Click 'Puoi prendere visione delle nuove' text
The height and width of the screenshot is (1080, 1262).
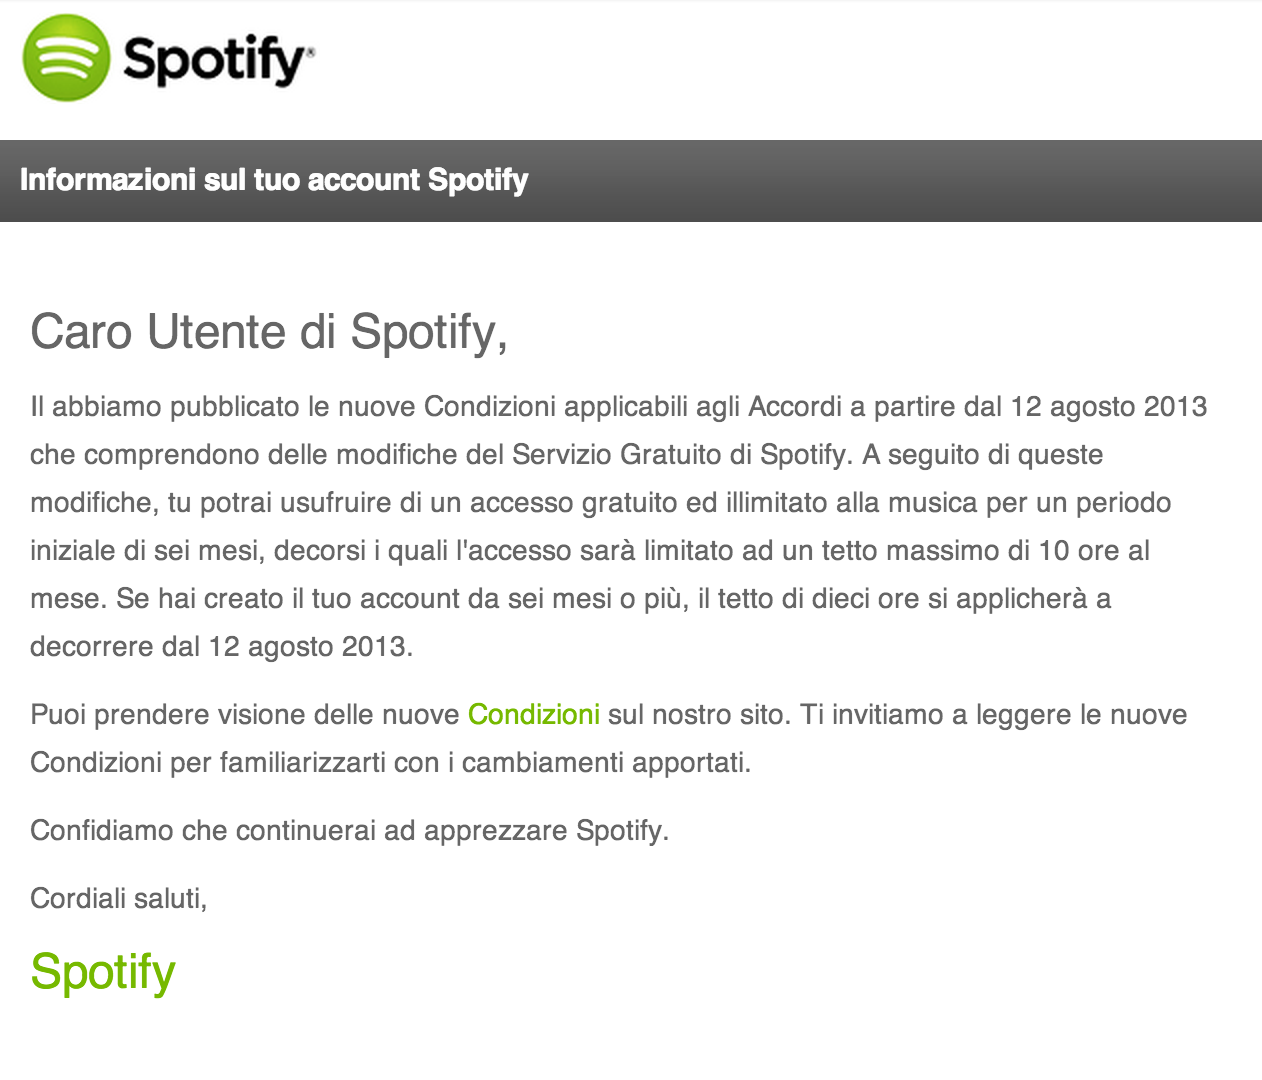tap(245, 715)
